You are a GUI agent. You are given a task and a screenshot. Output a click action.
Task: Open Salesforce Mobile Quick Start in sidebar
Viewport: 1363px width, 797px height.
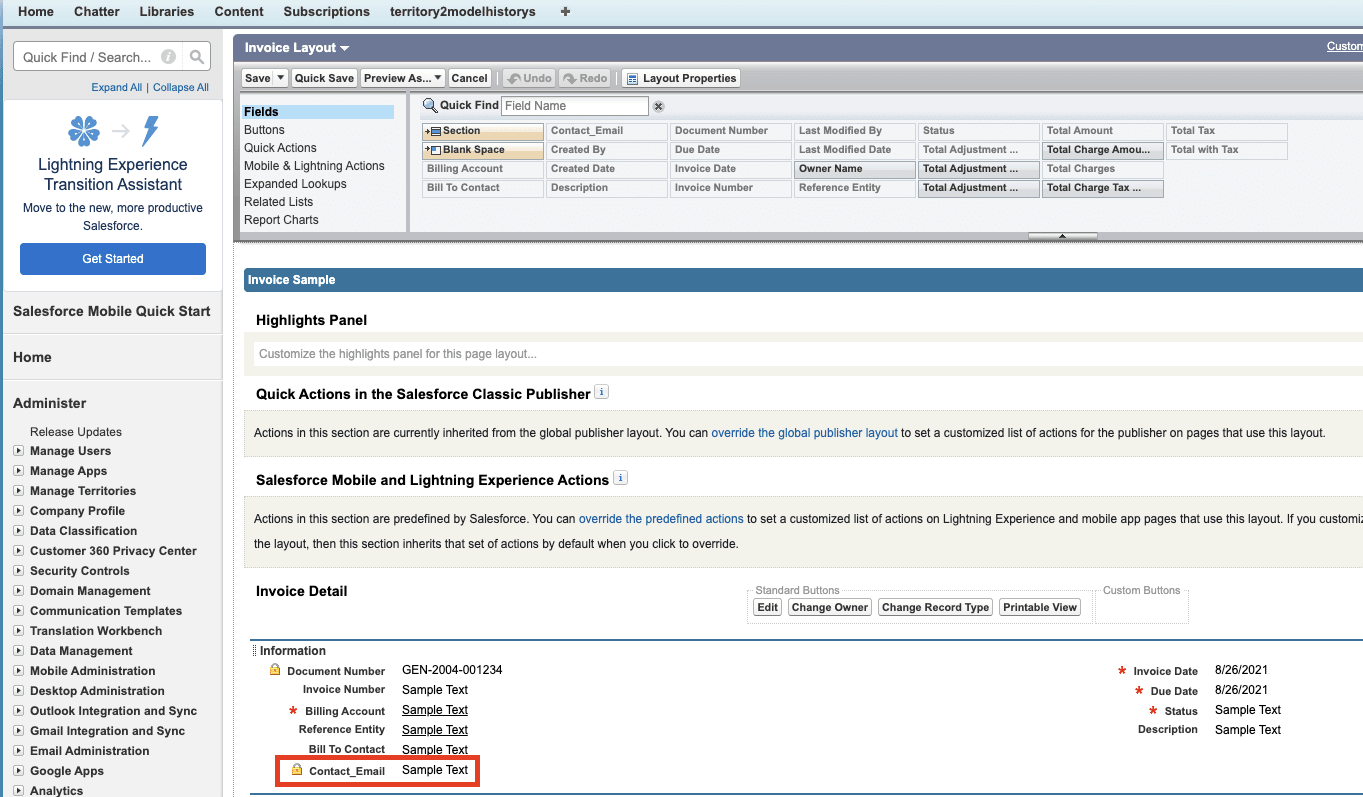pos(112,311)
